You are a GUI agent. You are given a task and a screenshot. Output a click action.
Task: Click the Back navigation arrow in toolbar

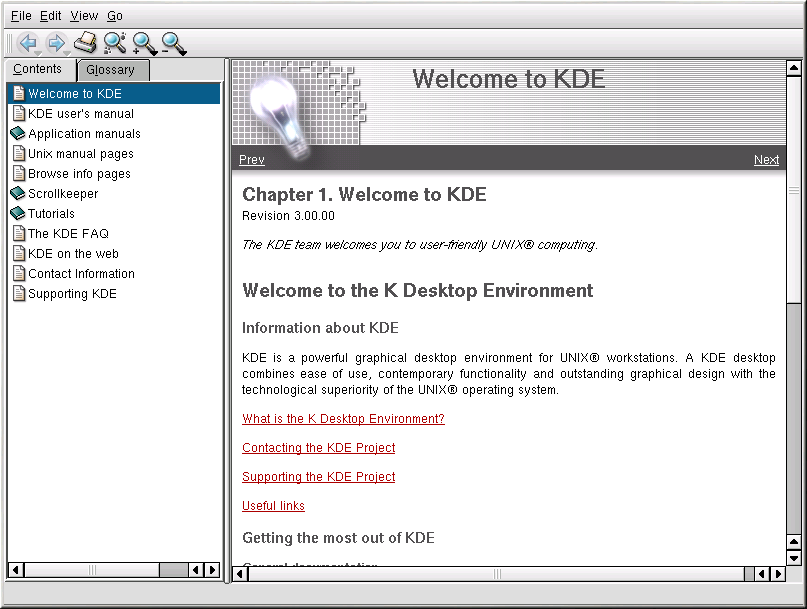tap(27, 43)
